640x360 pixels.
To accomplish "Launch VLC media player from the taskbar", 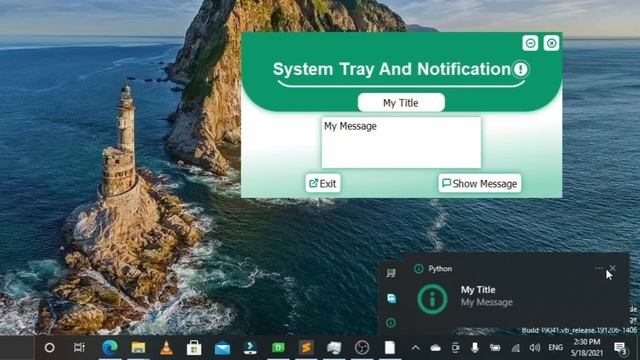I will click(x=166, y=348).
